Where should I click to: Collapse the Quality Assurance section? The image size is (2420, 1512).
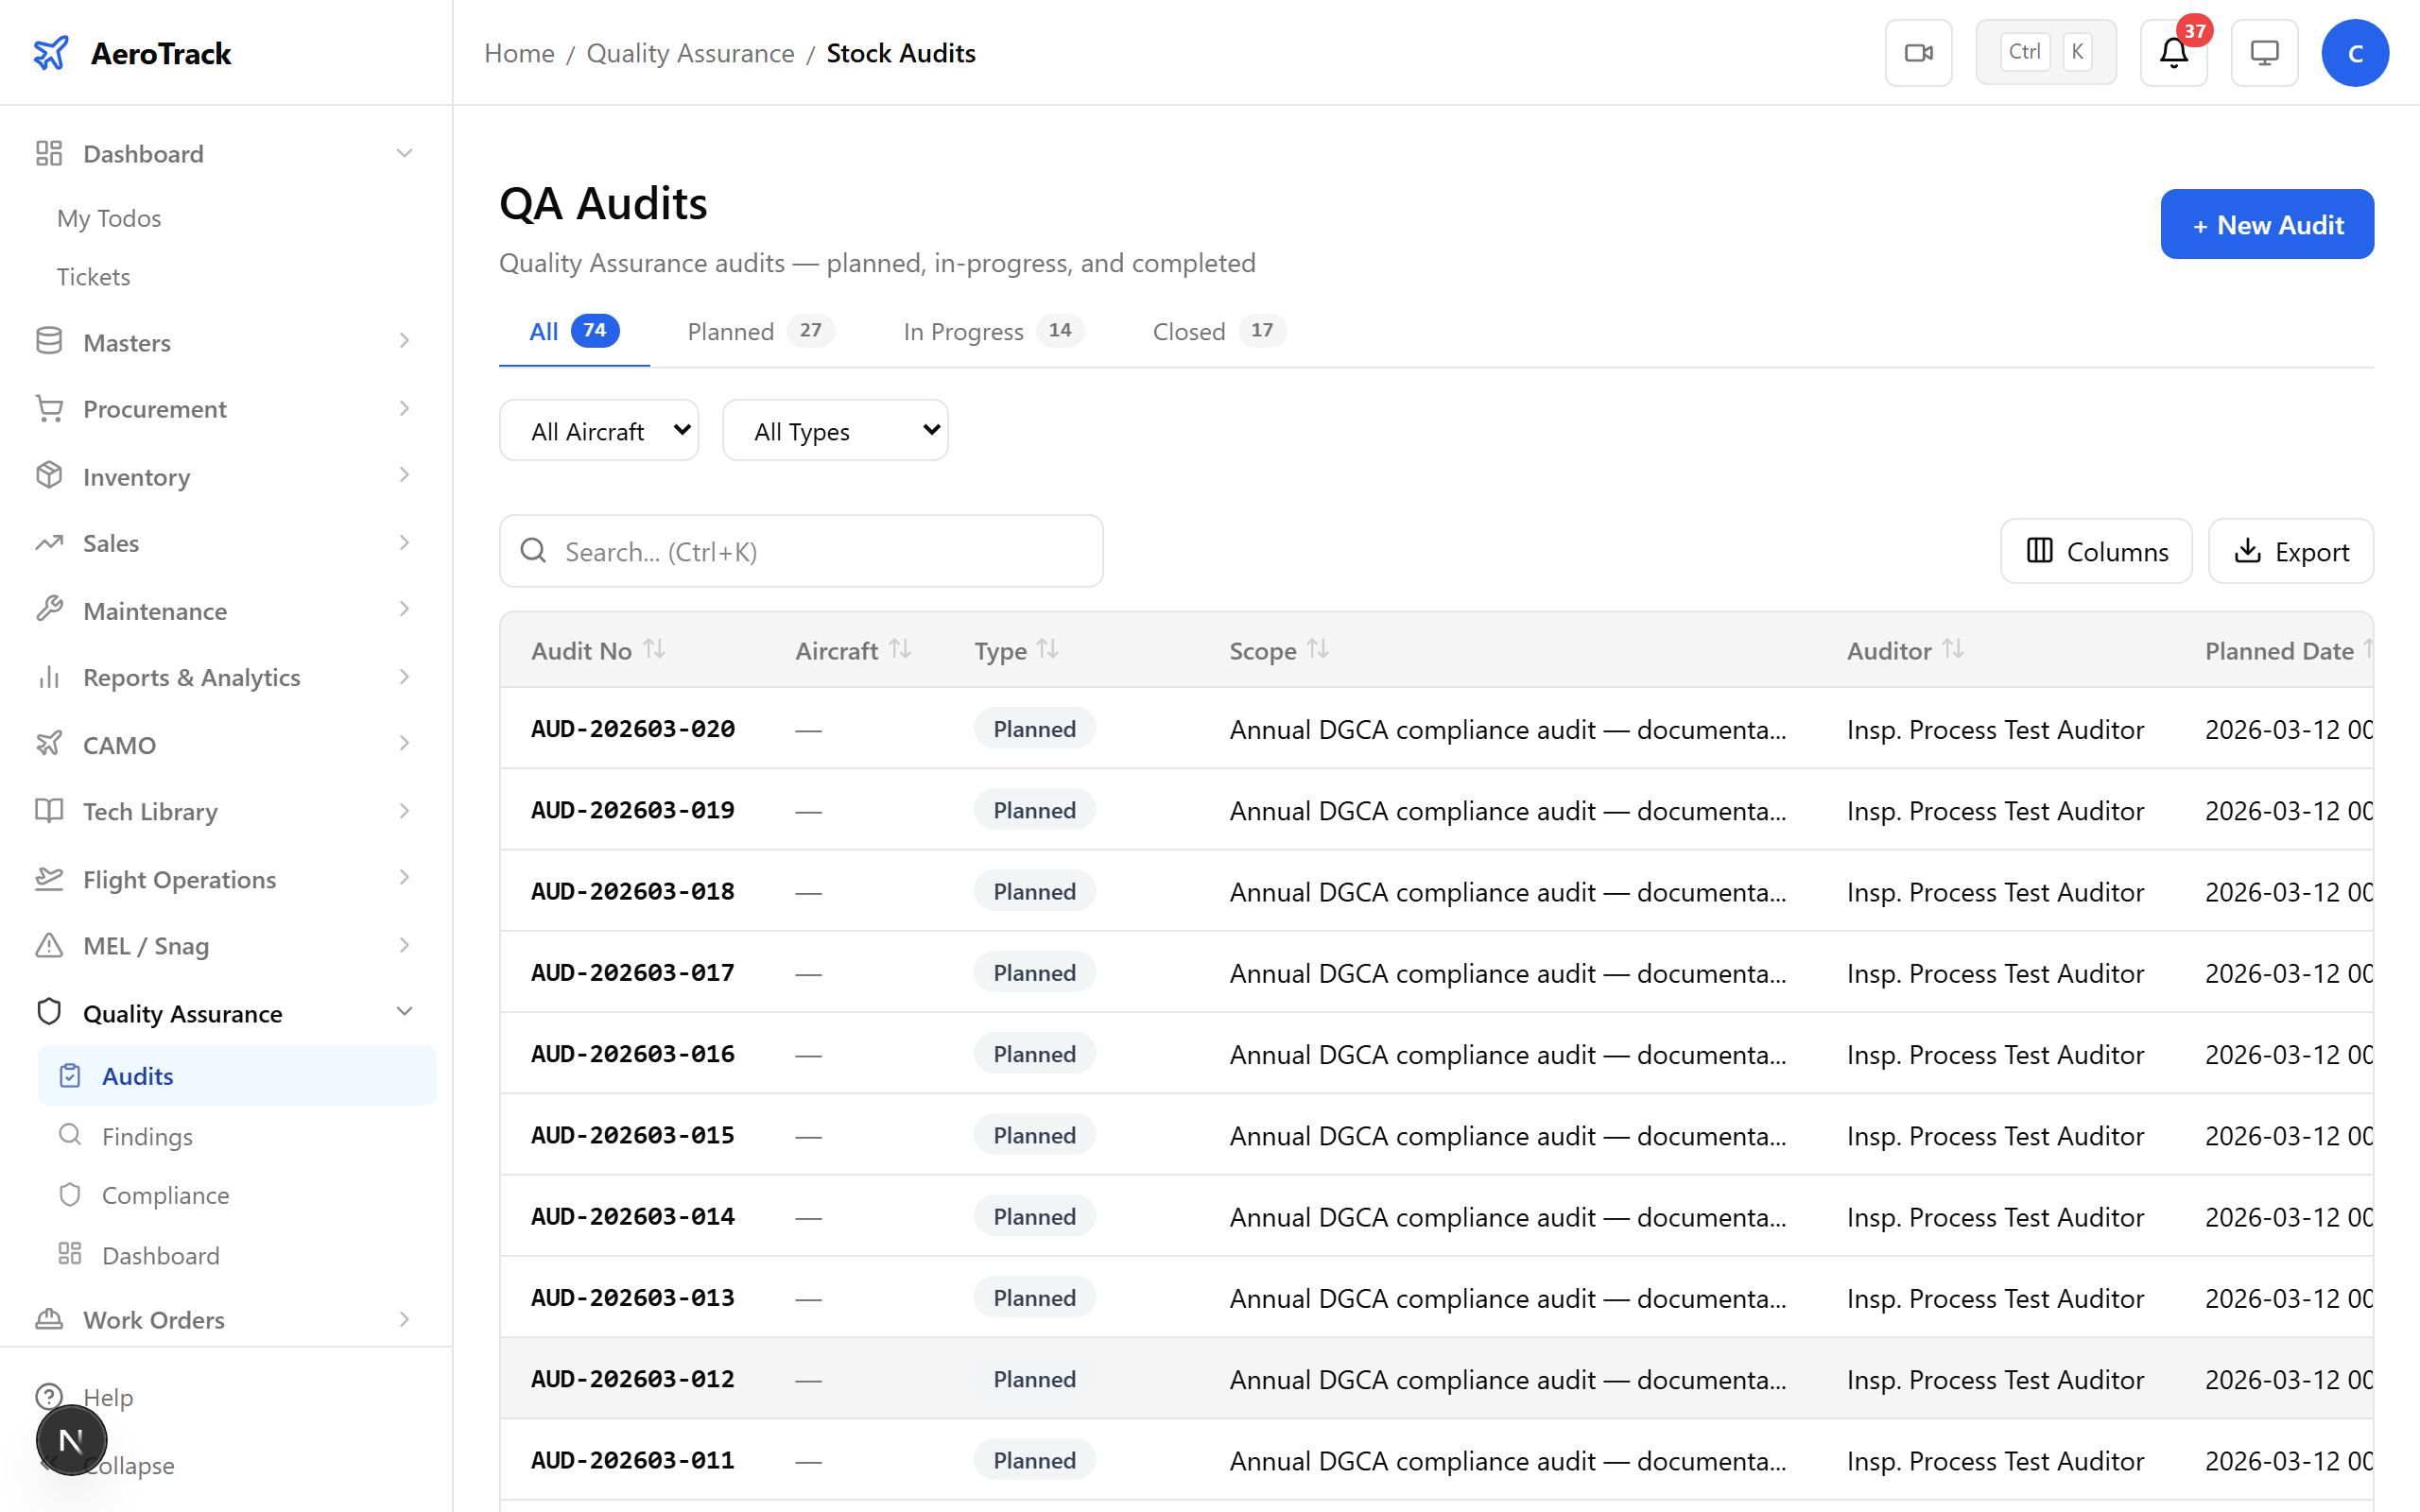[x=404, y=1011]
